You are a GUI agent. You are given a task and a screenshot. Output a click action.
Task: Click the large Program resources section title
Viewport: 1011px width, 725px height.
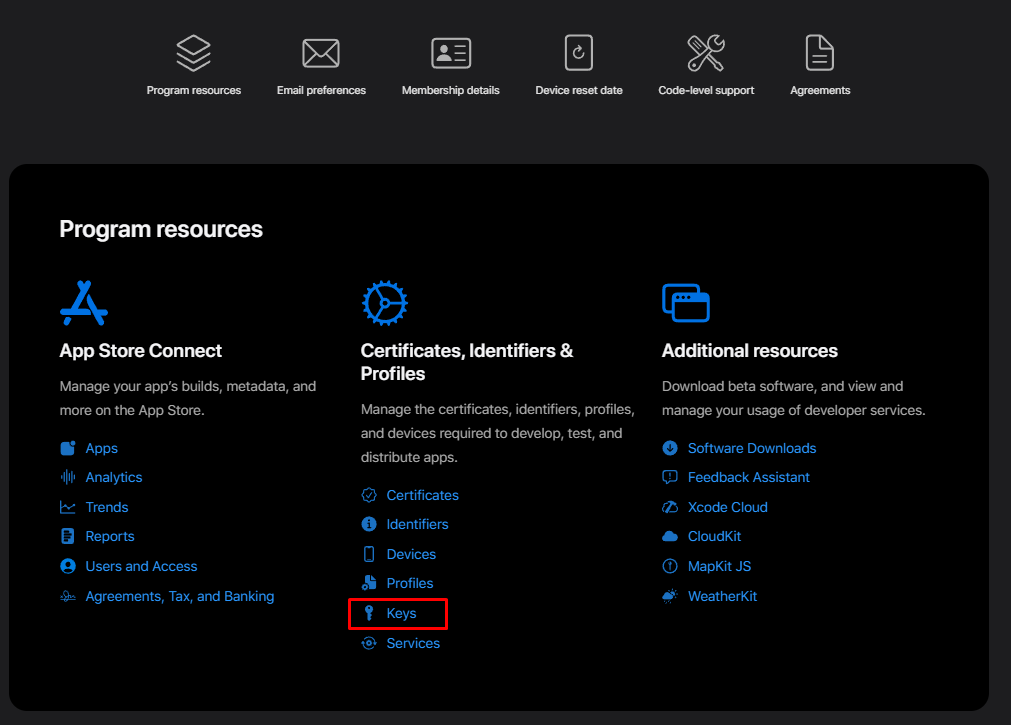pyautogui.click(x=161, y=230)
